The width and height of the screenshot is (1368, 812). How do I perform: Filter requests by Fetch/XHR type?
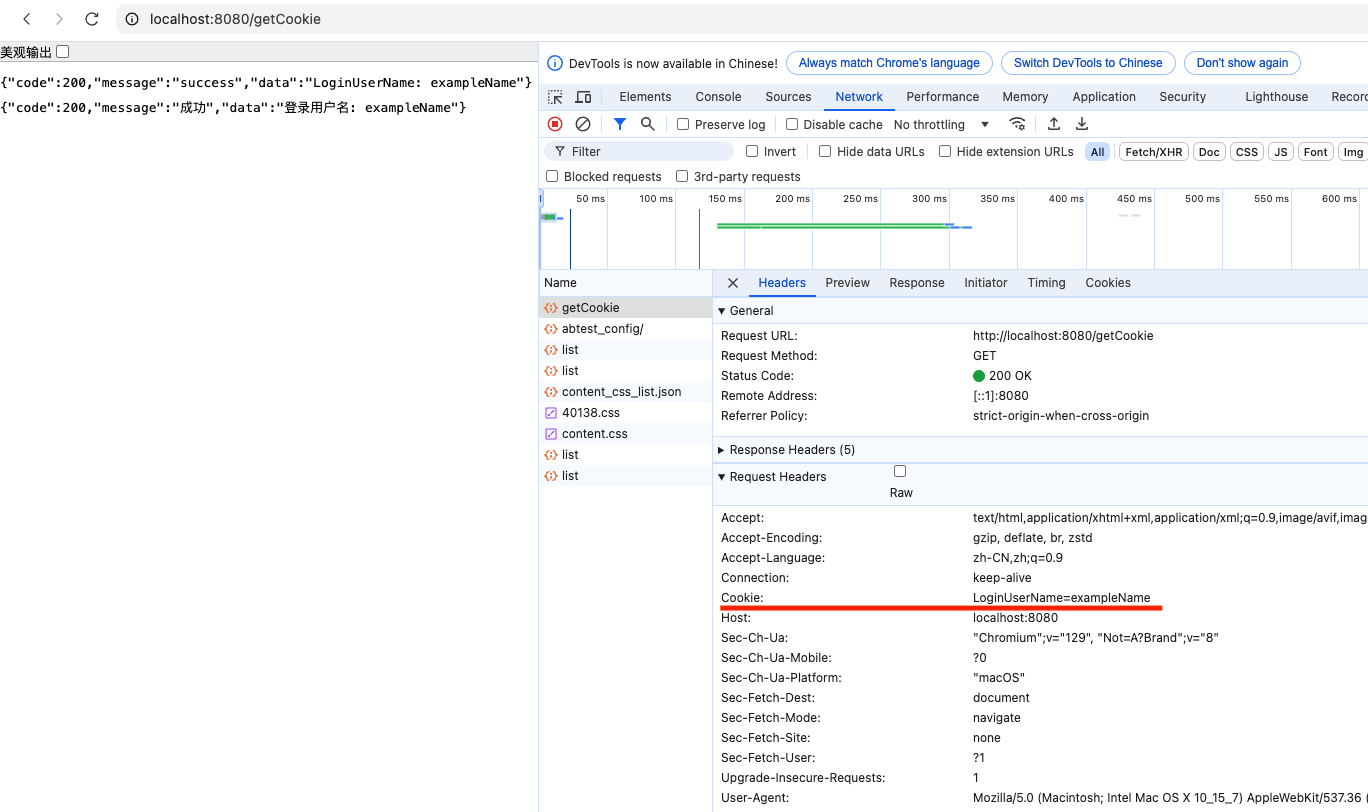tap(1154, 152)
